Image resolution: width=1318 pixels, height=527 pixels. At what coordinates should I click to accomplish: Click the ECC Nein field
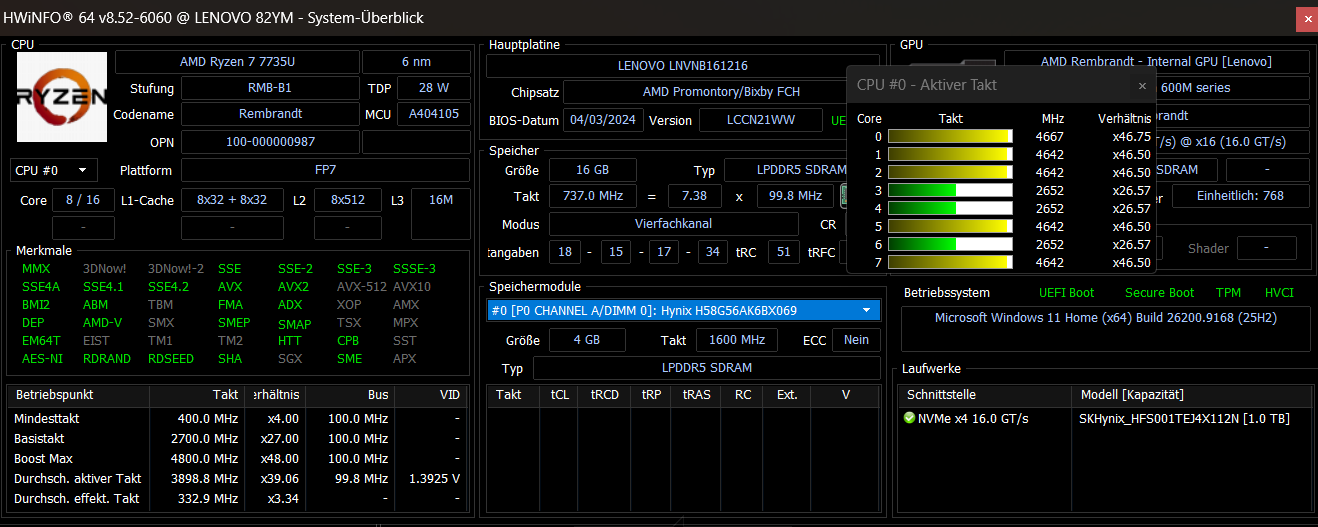tap(856, 340)
